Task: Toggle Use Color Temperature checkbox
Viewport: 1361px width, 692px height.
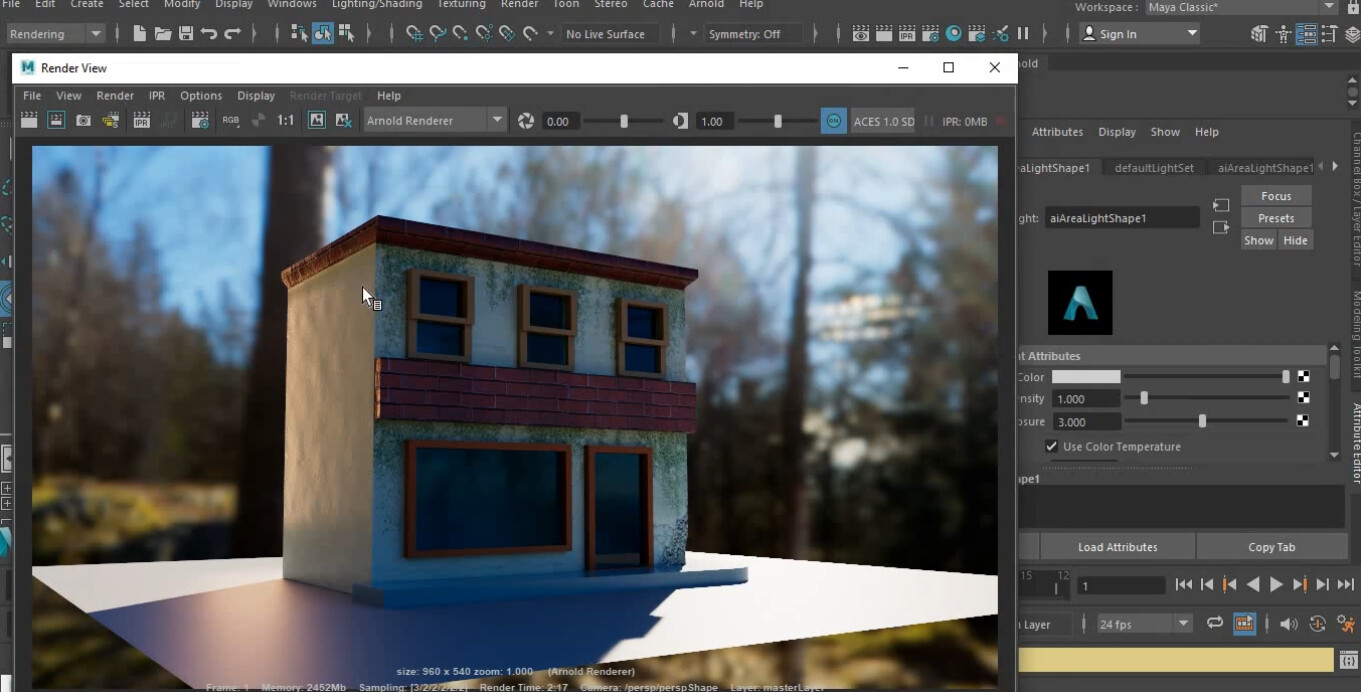Action: pyautogui.click(x=1051, y=447)
